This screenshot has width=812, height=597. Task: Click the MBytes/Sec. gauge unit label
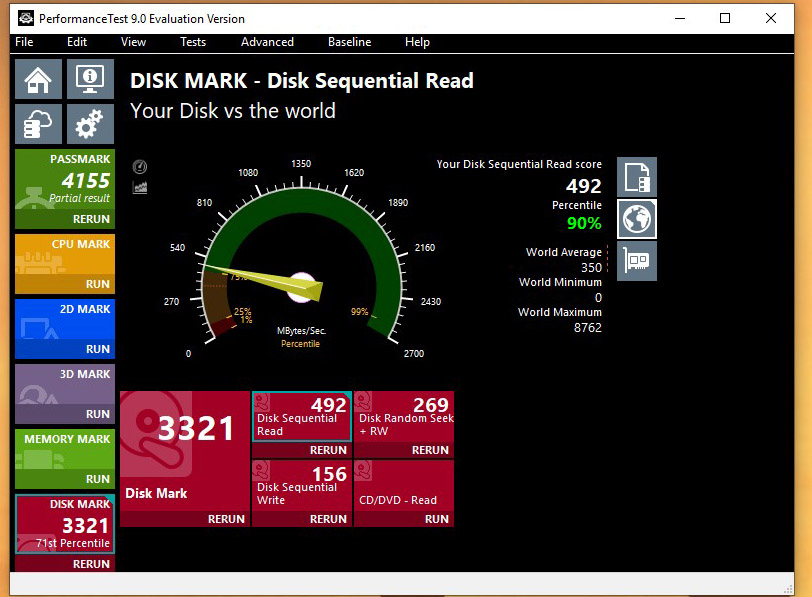[x=301, y=331]
